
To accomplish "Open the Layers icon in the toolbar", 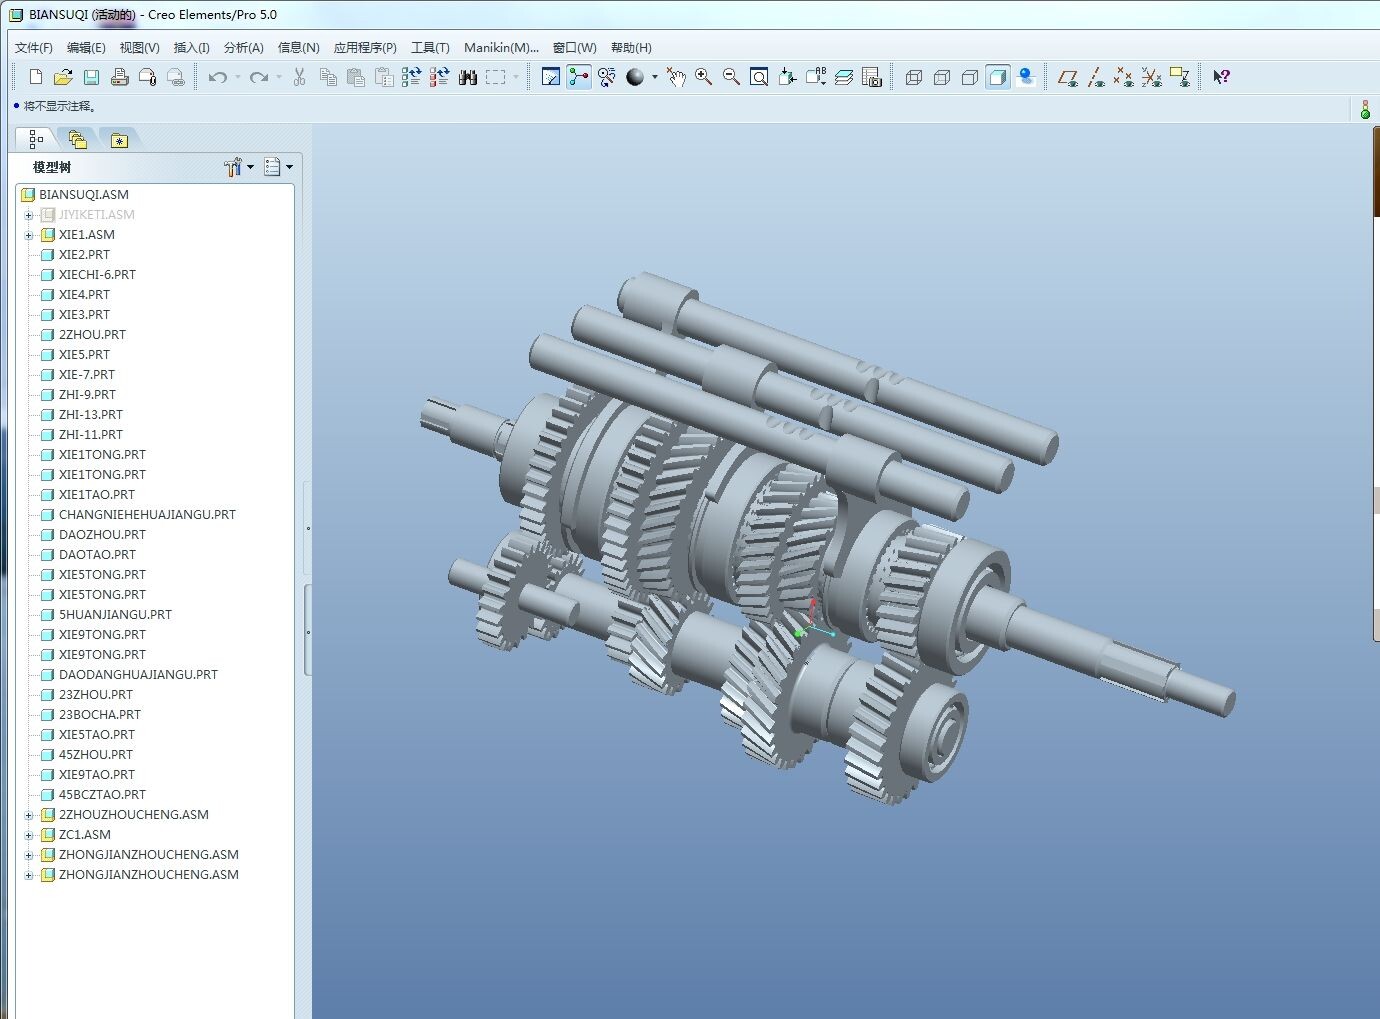I will (x=843, y=77).
